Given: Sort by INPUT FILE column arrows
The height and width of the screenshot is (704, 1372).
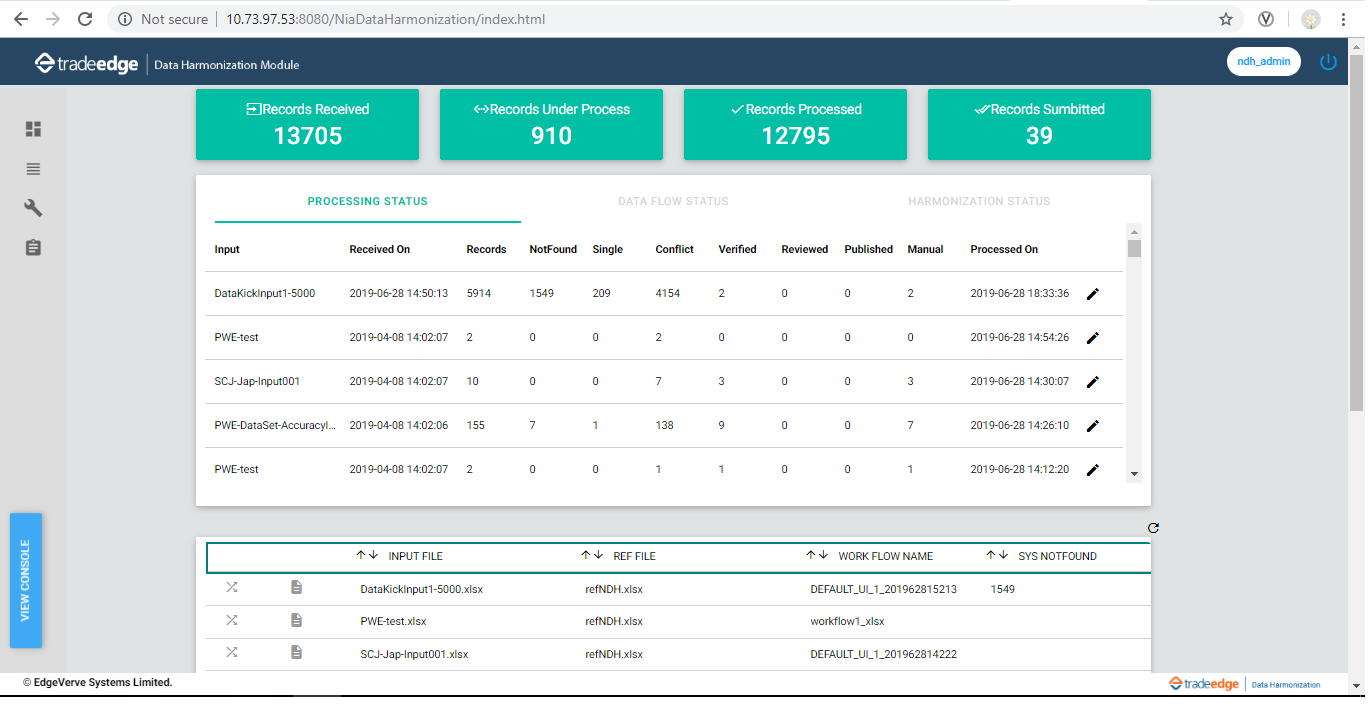Looking at the screenshot, I should point(367,556).
